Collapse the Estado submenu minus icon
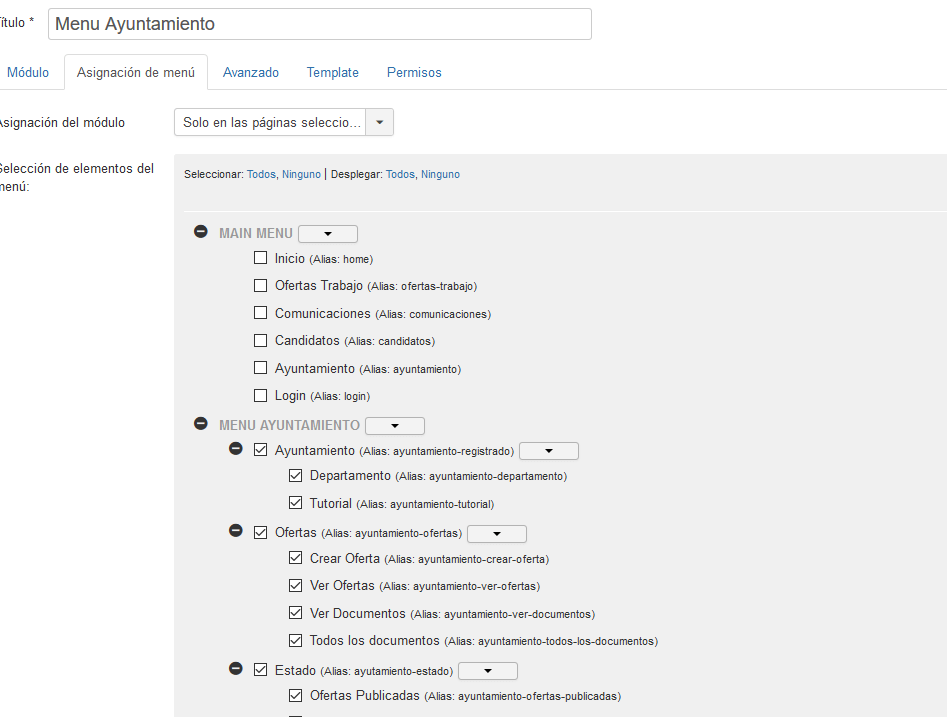The height and width of the screenshot is (717, 947). pyautogui.click(x=236, y=669)
